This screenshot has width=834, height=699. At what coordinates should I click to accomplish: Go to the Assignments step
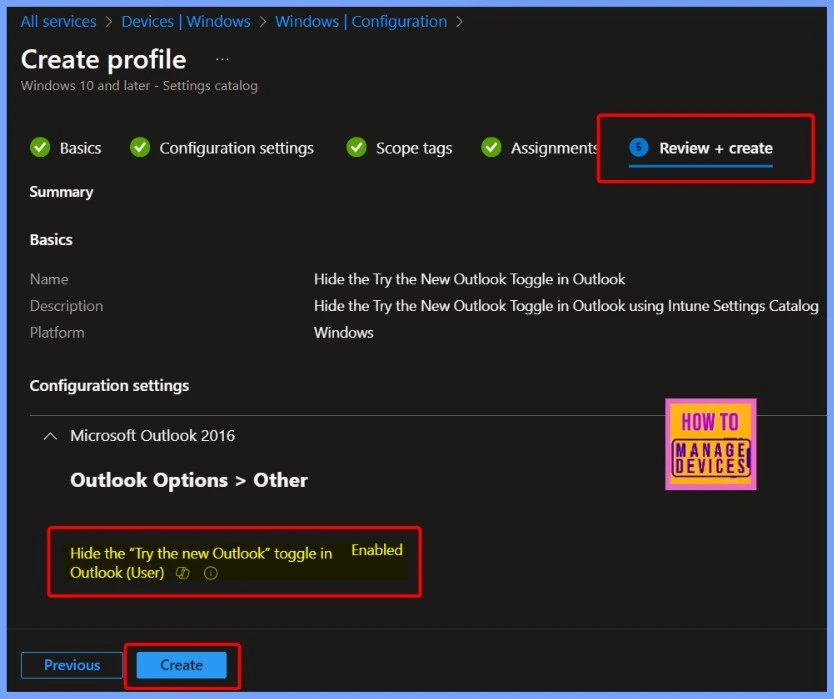tap(539, 148)
